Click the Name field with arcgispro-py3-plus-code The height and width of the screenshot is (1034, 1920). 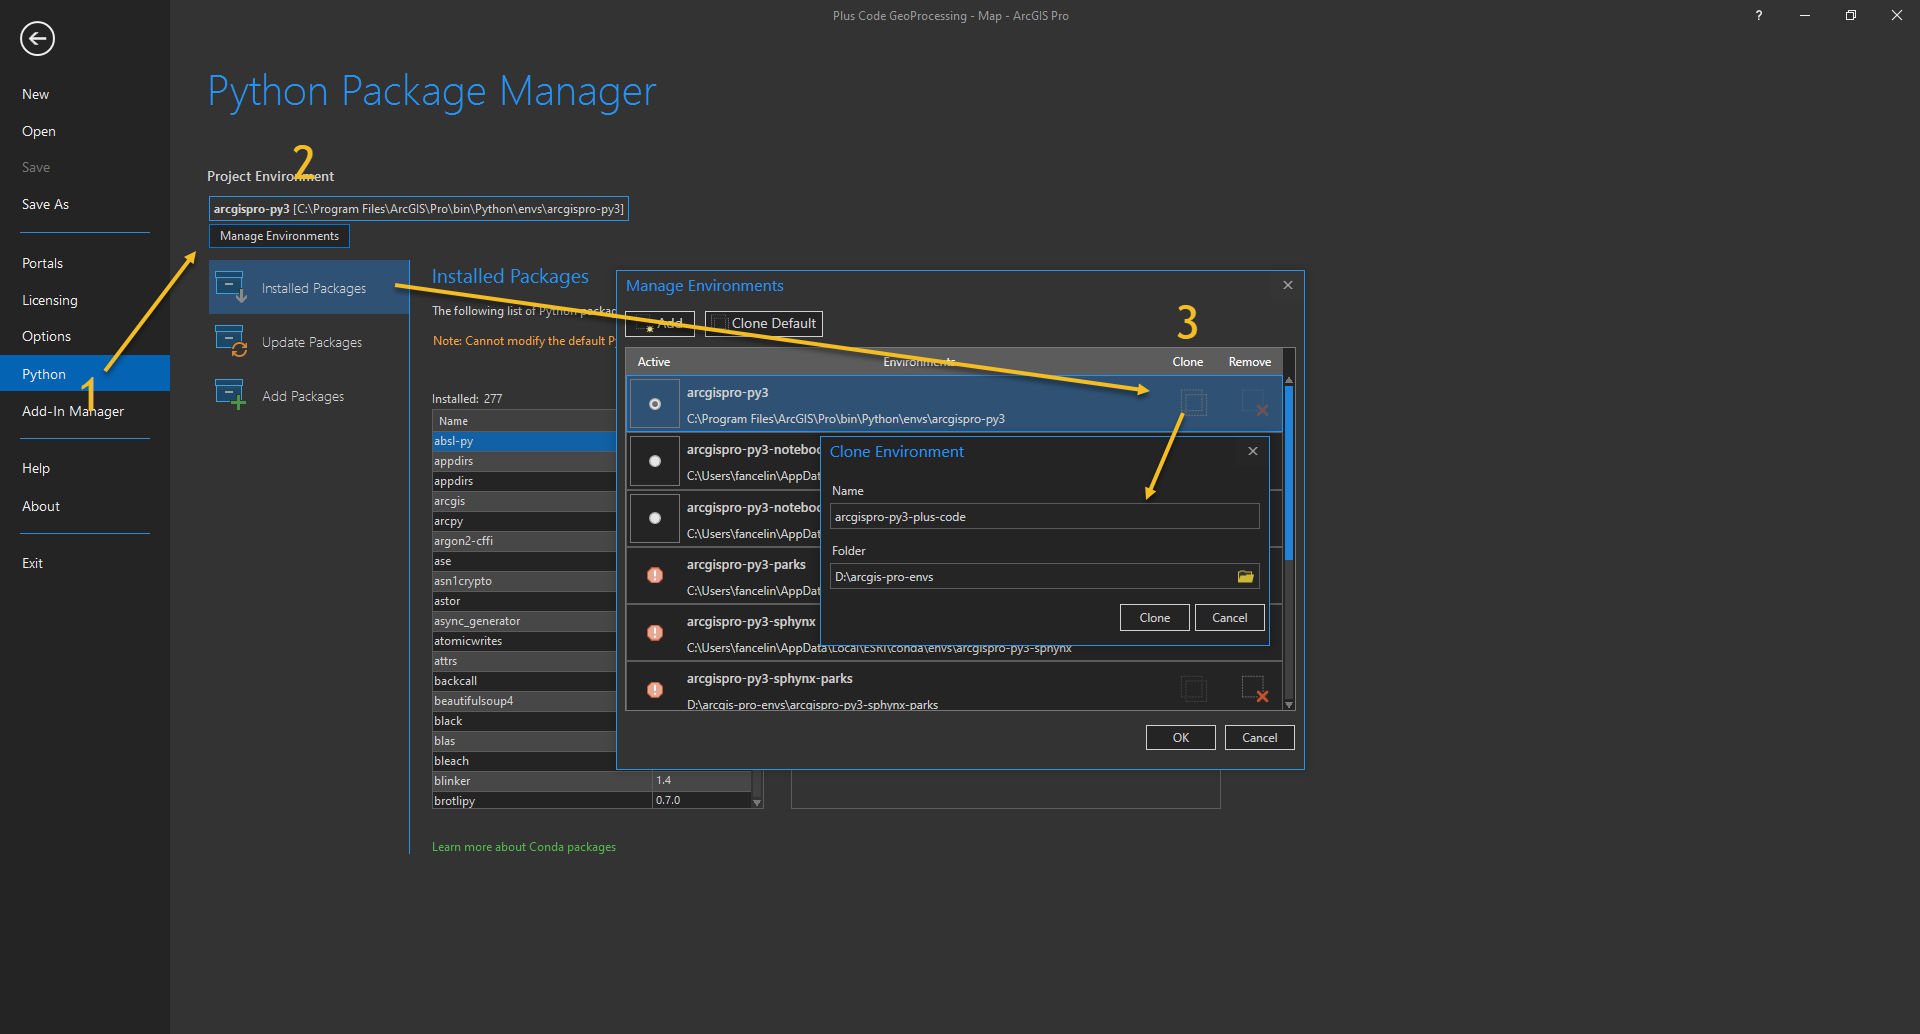click(x=1044, y=517)
